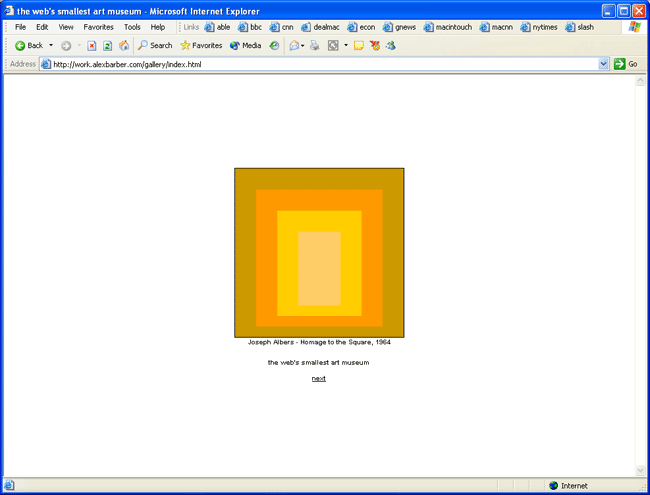Open the Mail dropdown arrow
This screenshot has height=495, width=650.
tap(303, 46)
